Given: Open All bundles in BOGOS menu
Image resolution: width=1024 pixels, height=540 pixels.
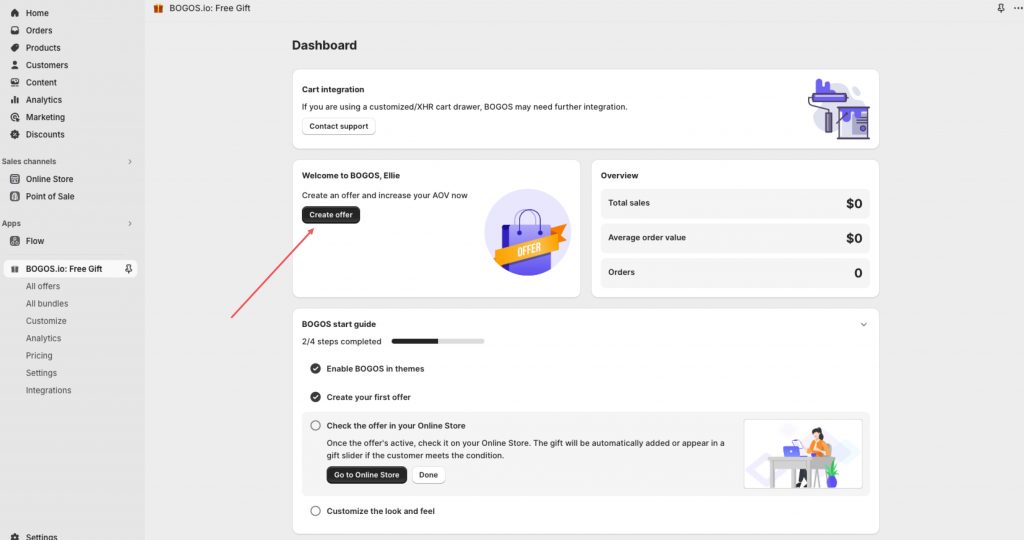Looking at the screenshot, I should (x=47, y=304).
